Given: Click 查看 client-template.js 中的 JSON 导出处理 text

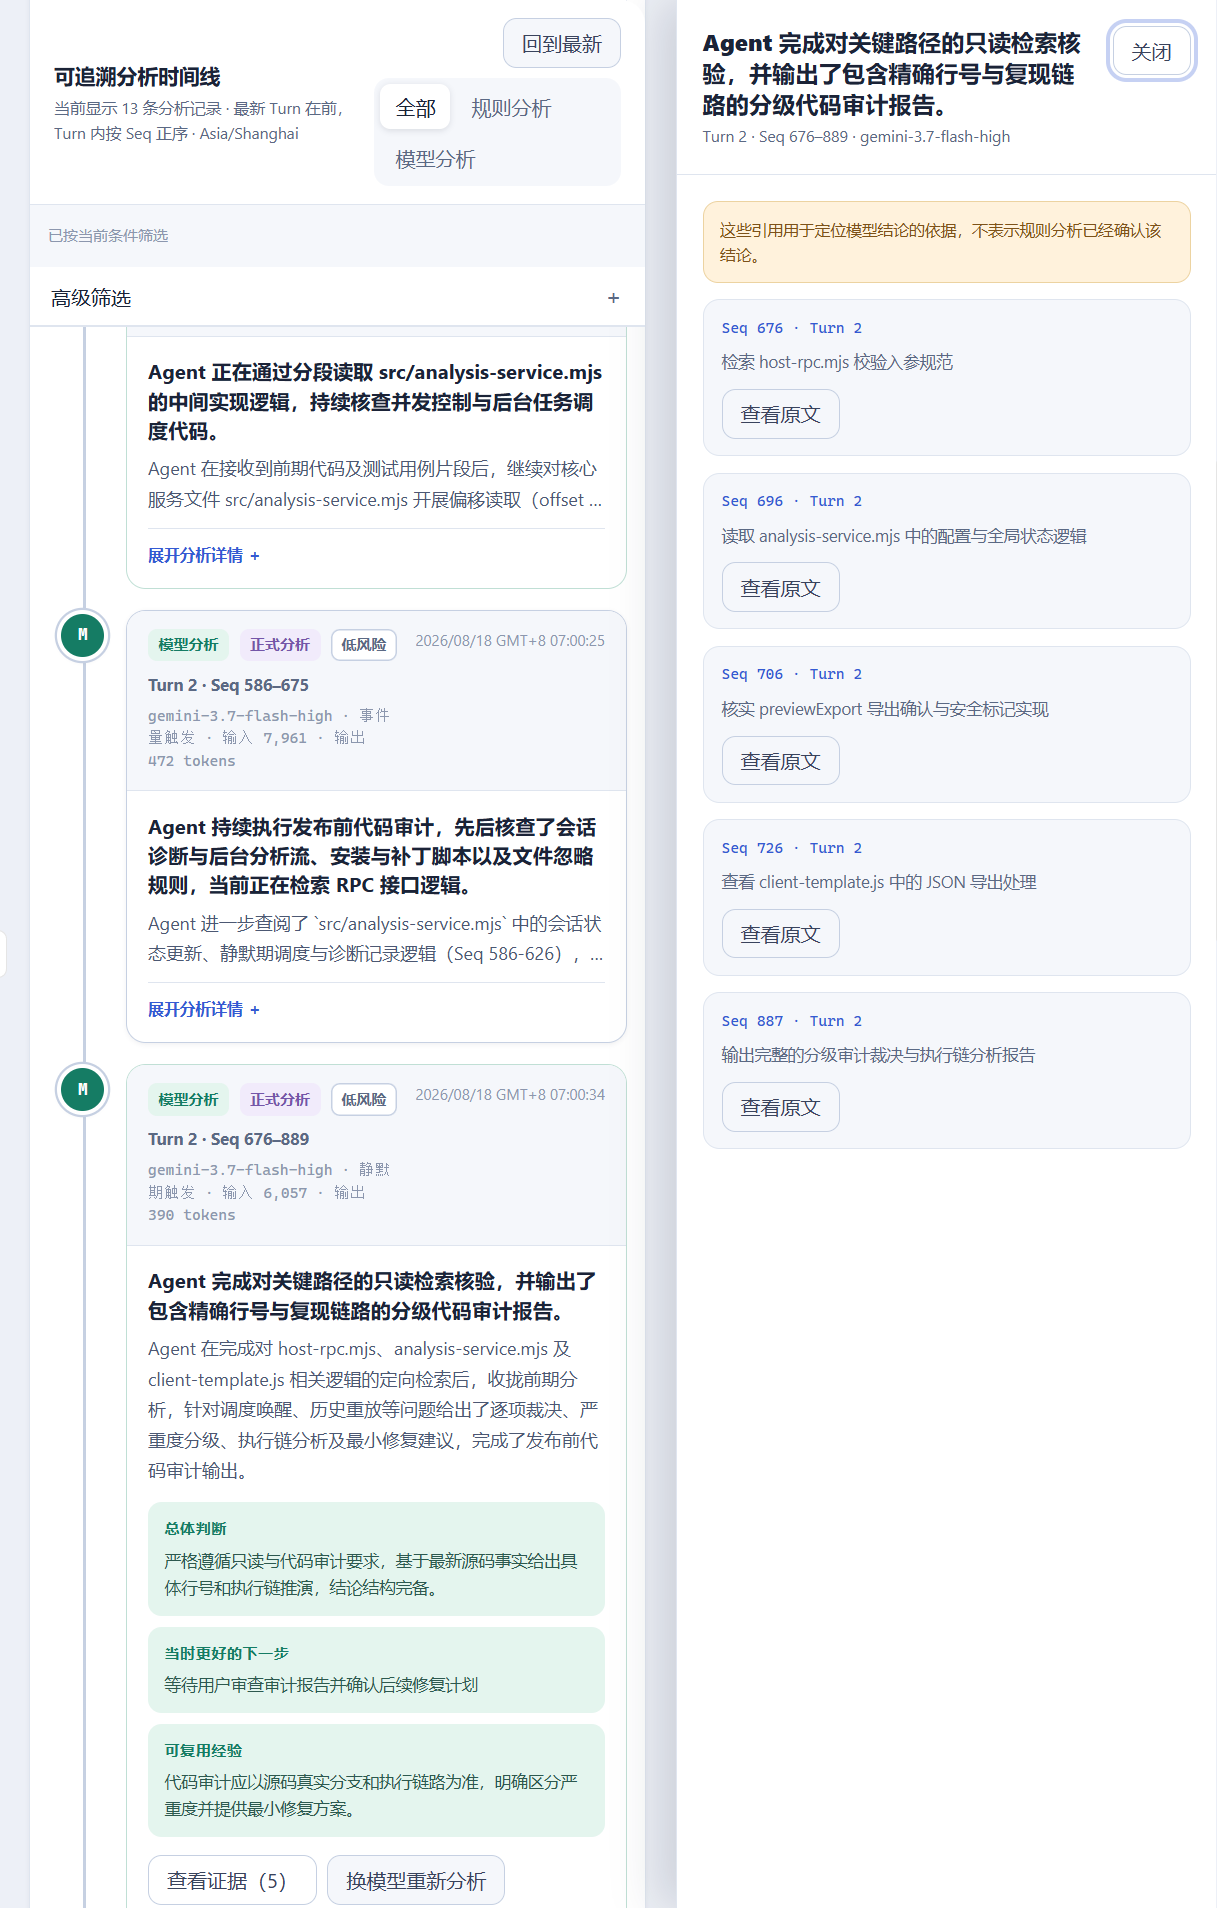Looking at the screenshot, I should [879, 882].
